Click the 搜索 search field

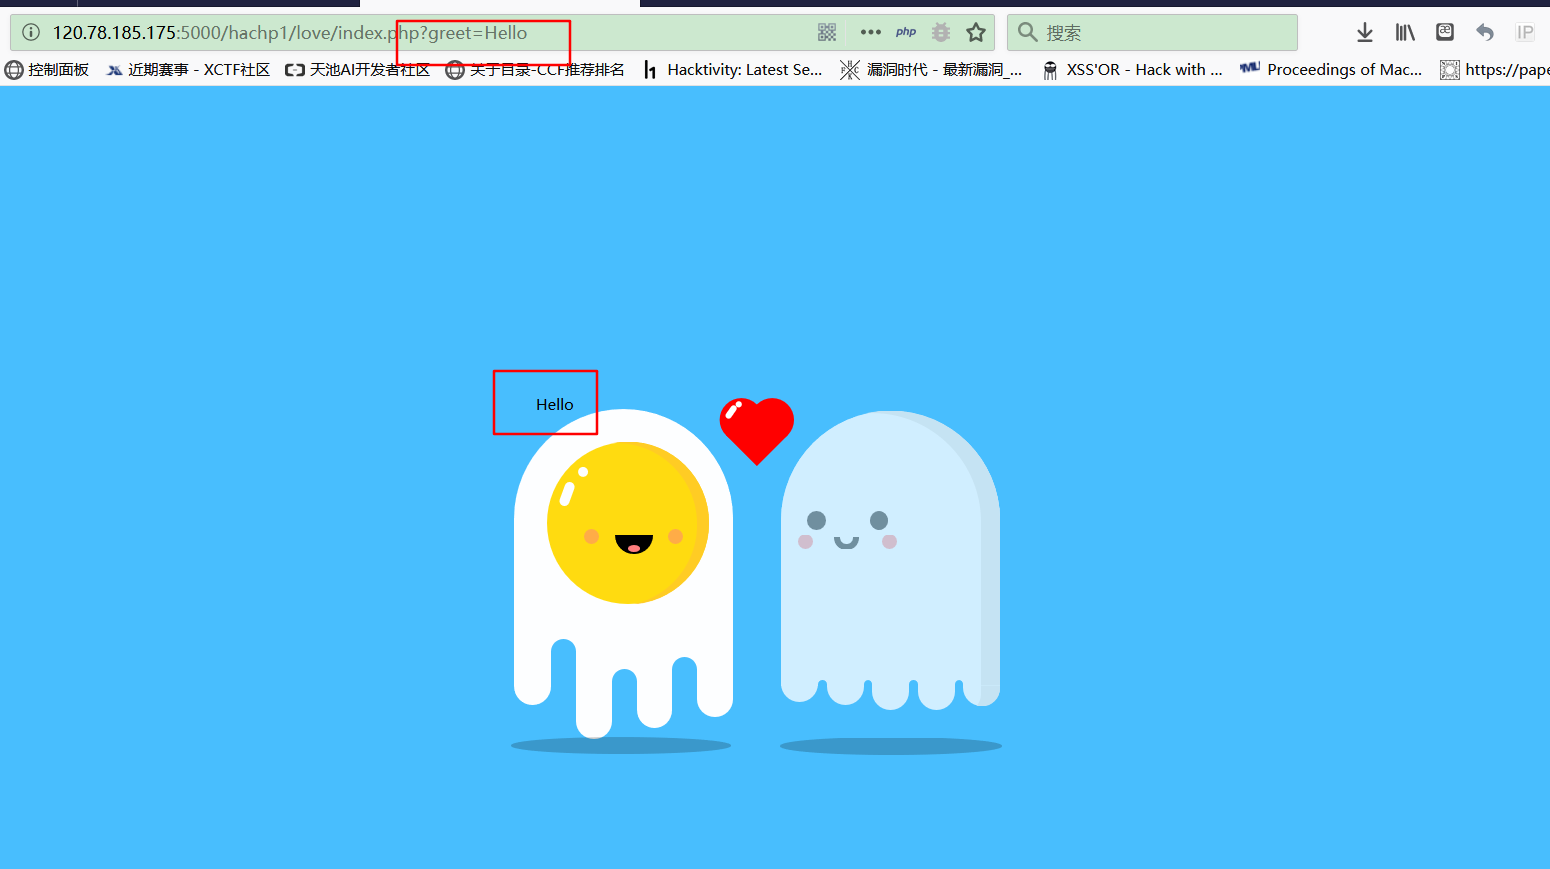[1160, 33]
